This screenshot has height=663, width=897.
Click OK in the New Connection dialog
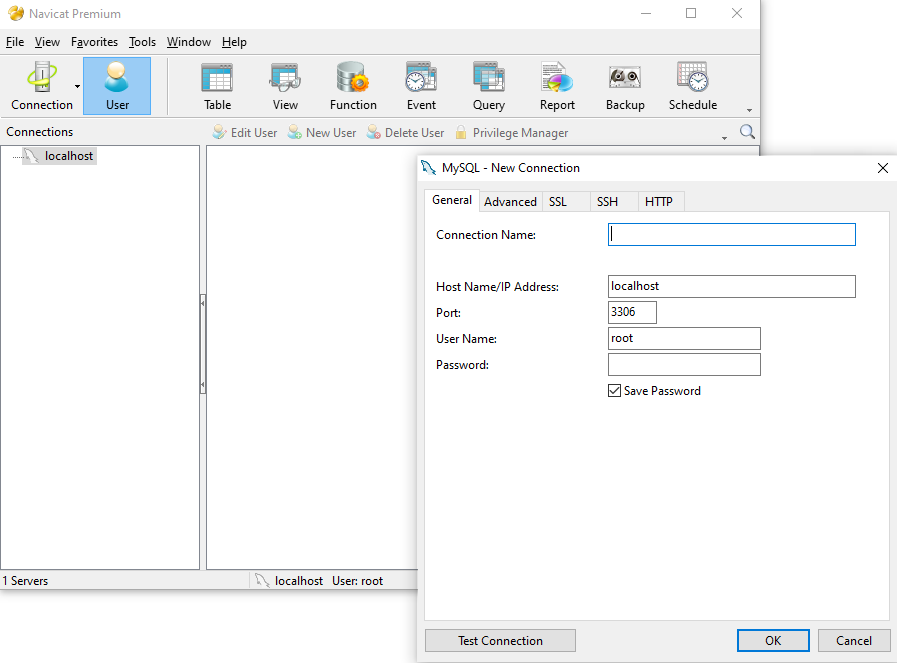point(773,641)
